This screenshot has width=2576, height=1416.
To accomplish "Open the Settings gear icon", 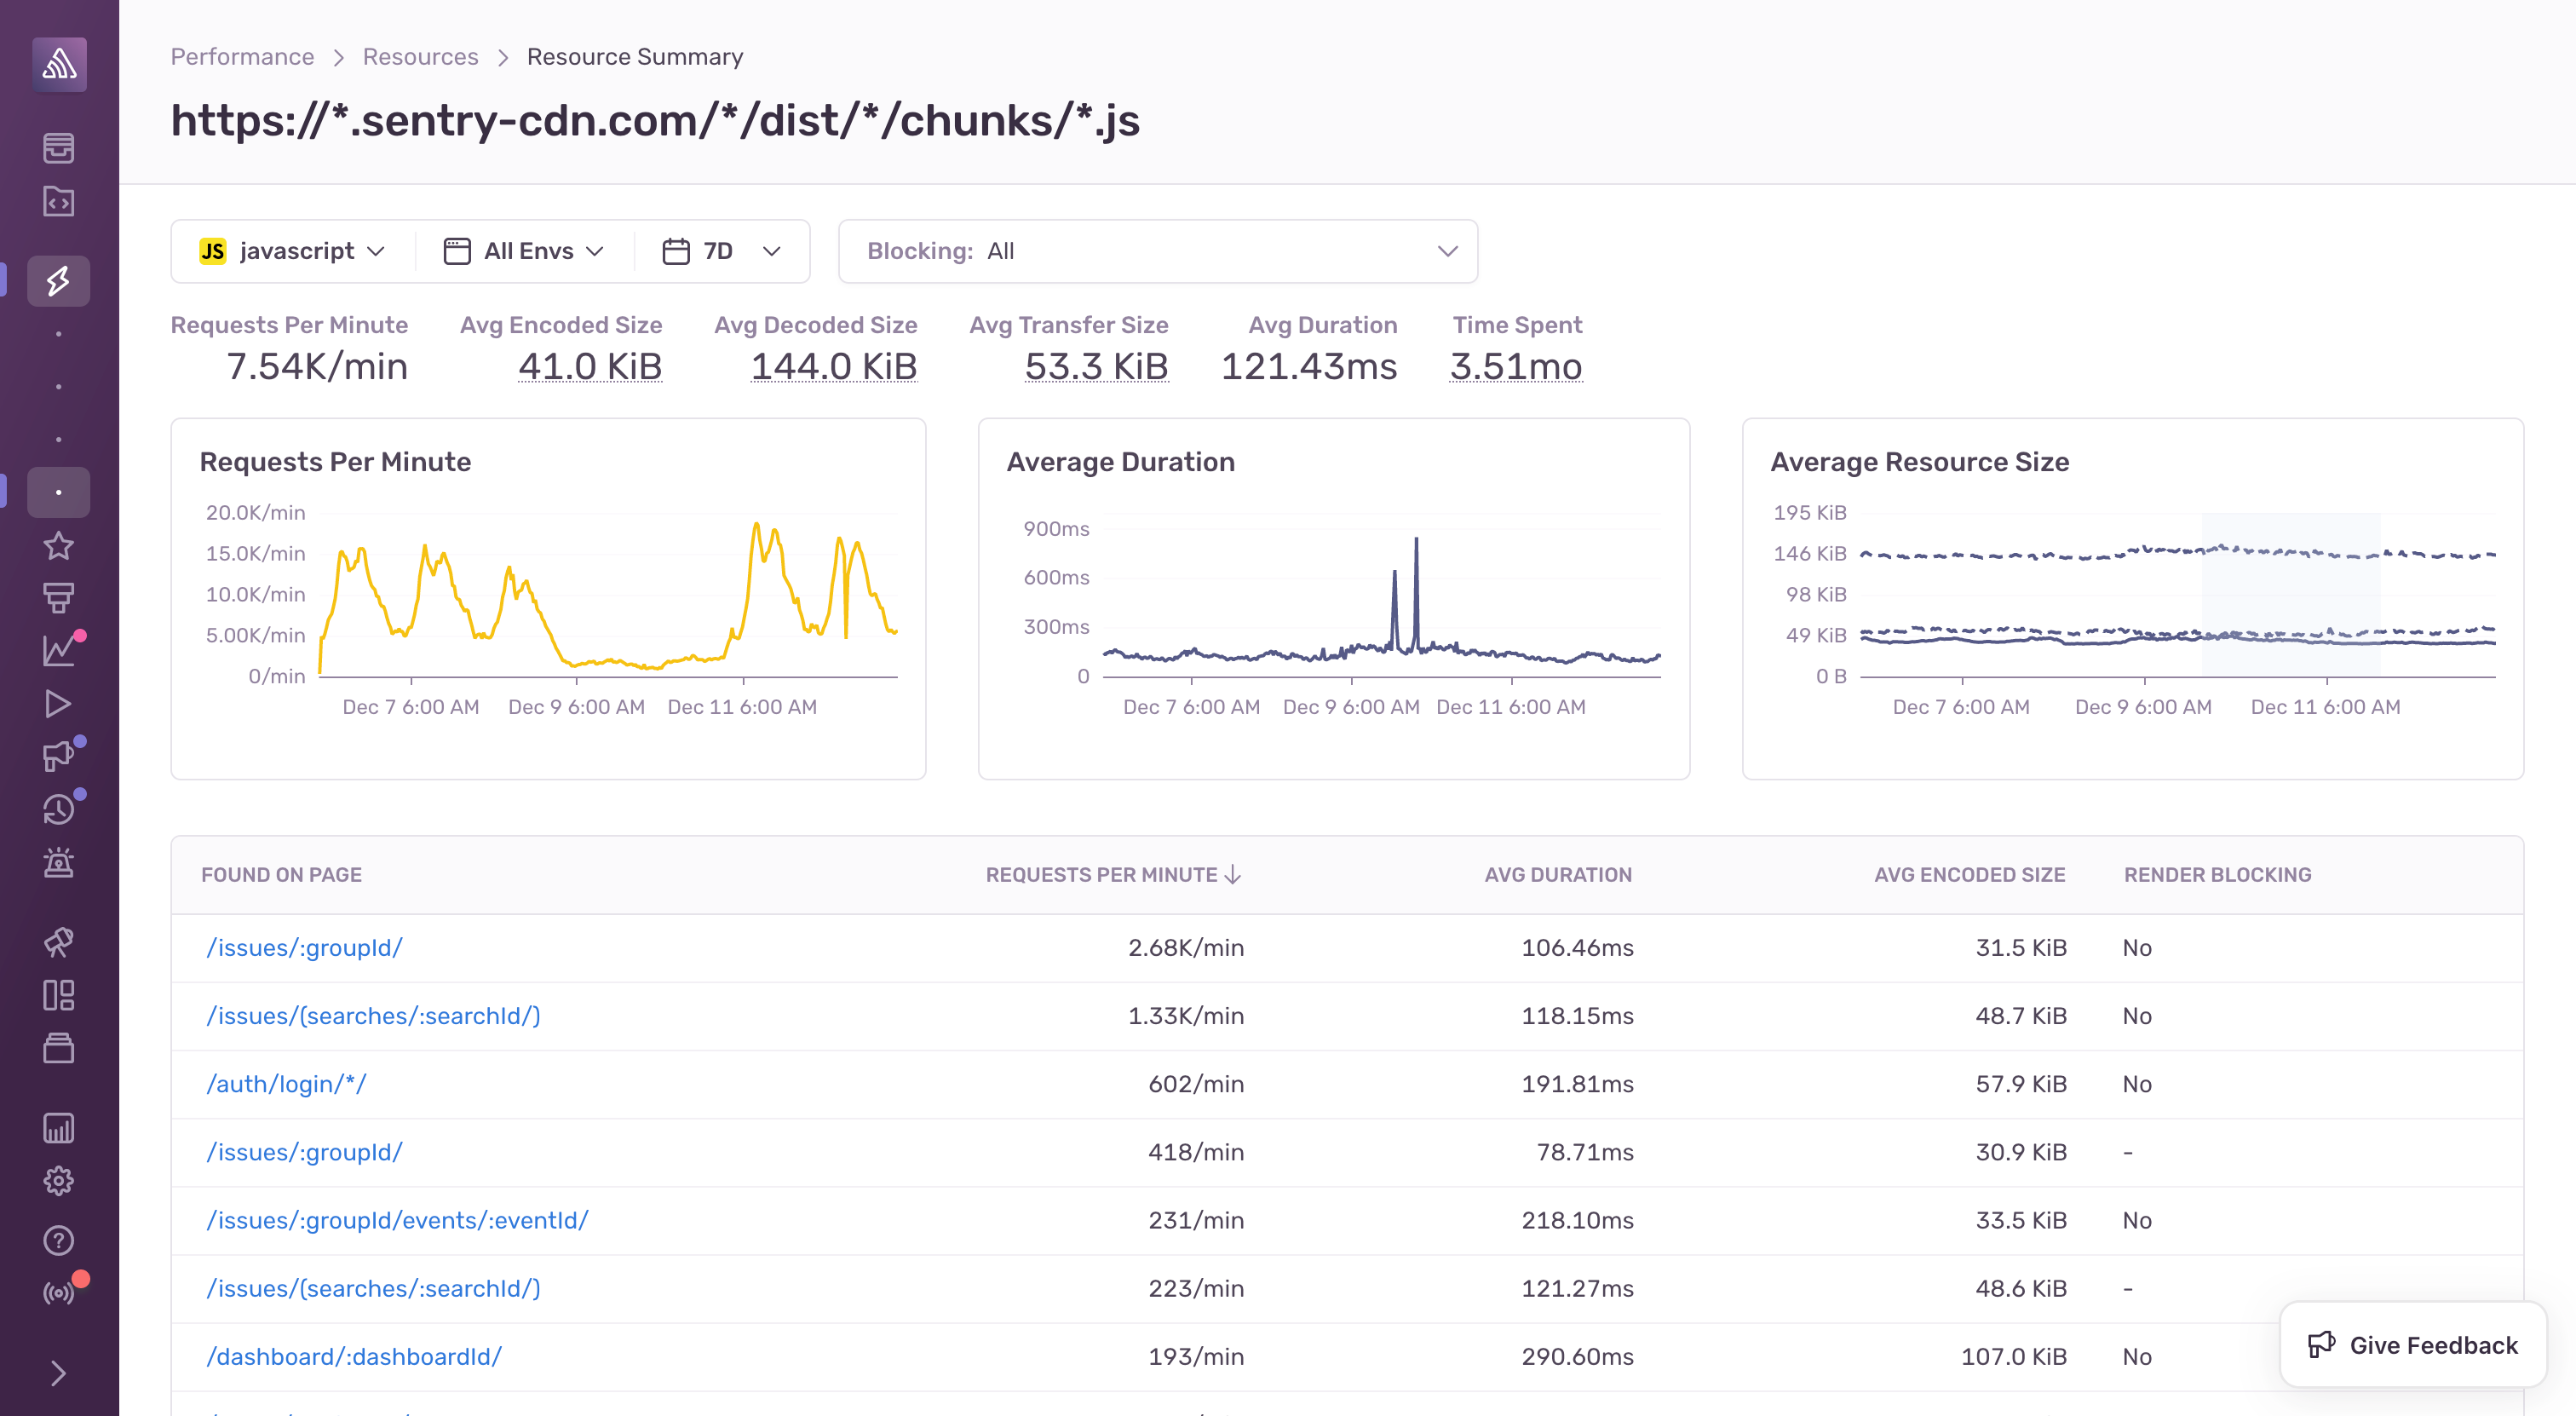I will (59, 1181).
